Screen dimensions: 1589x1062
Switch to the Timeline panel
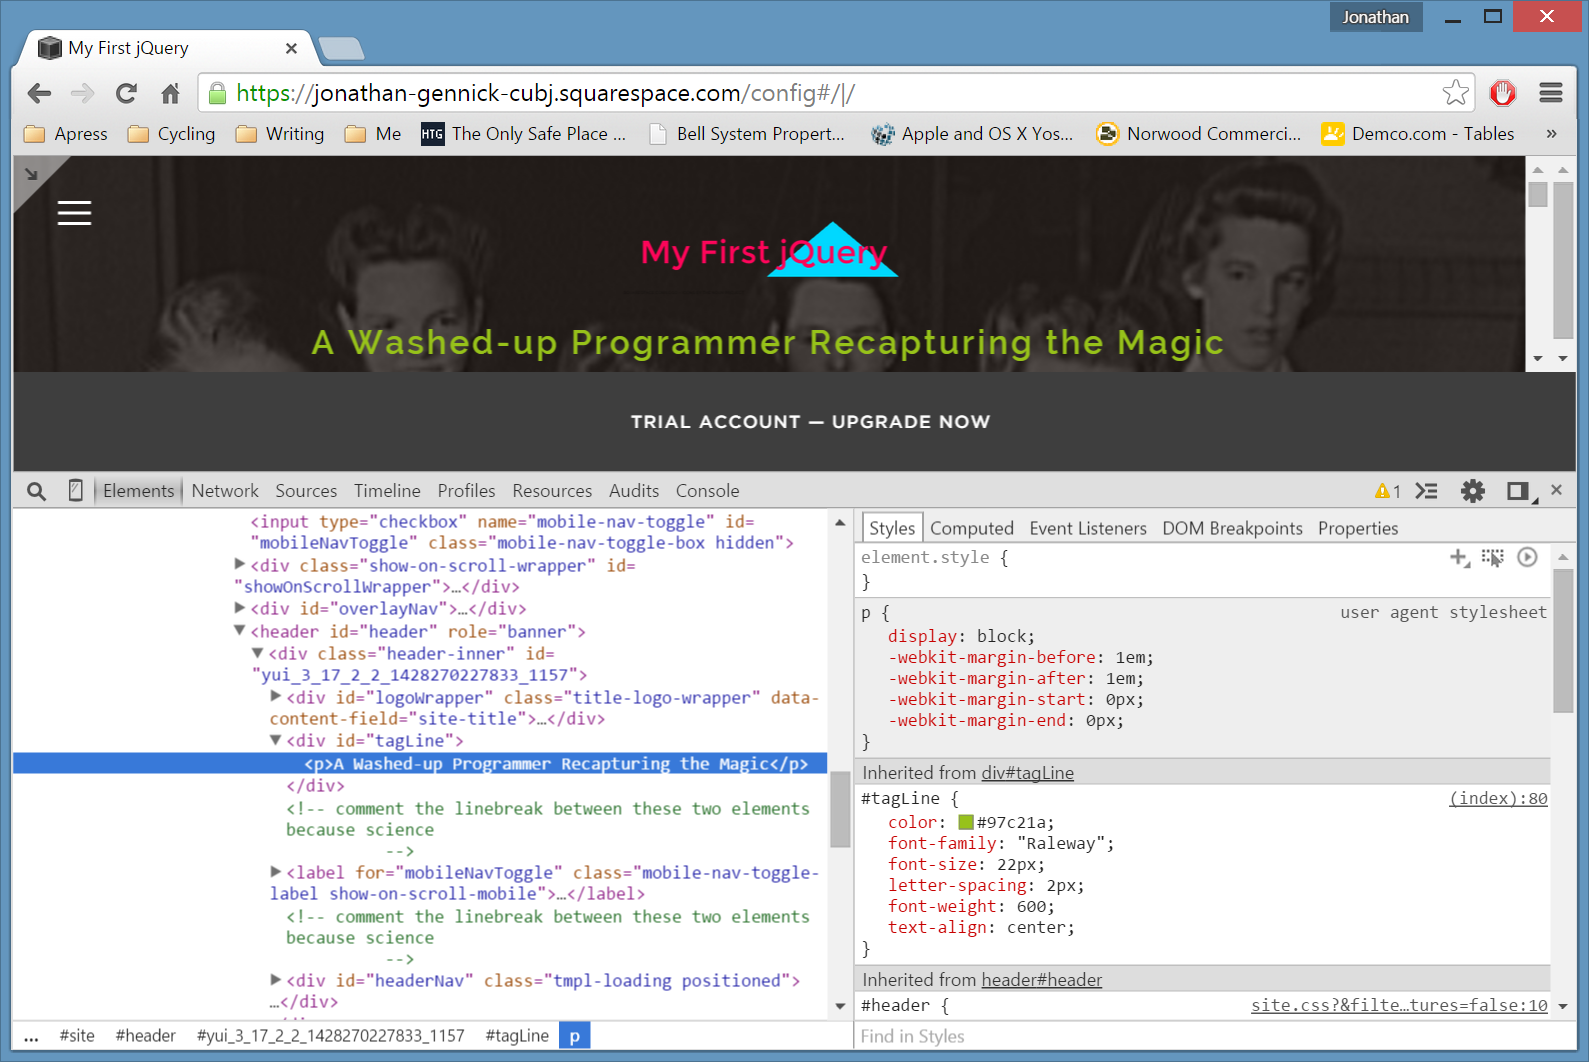pyautogui.click(x=387, y=491)
